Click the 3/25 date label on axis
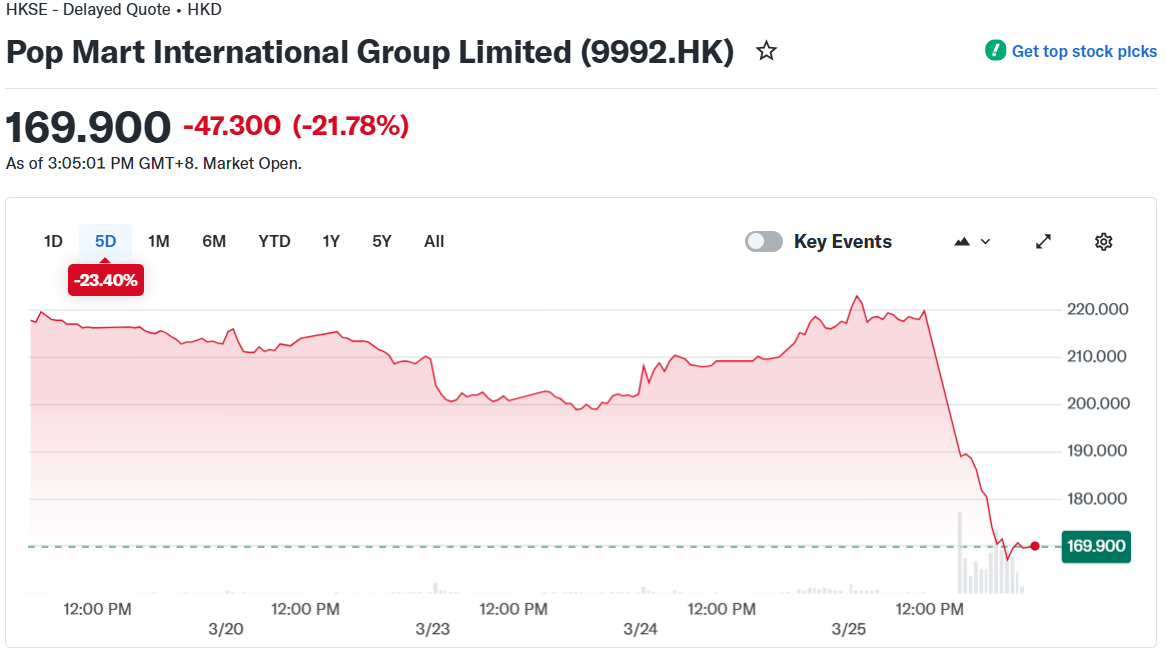 pyautogui.click(x=849, y=629)
